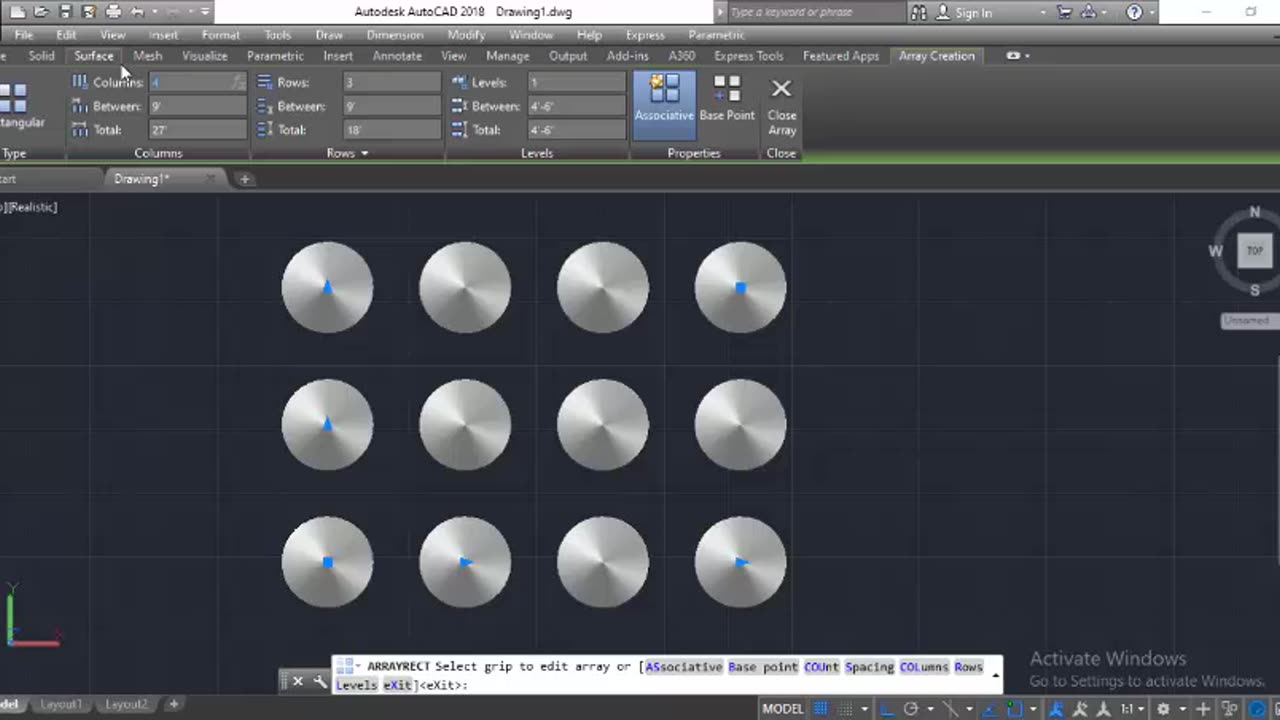The width and height of the screenshot is (1280, 720).
Task: Click the MODEL space button in status bar
Action: pyautogui.click(x=783, y=708)
